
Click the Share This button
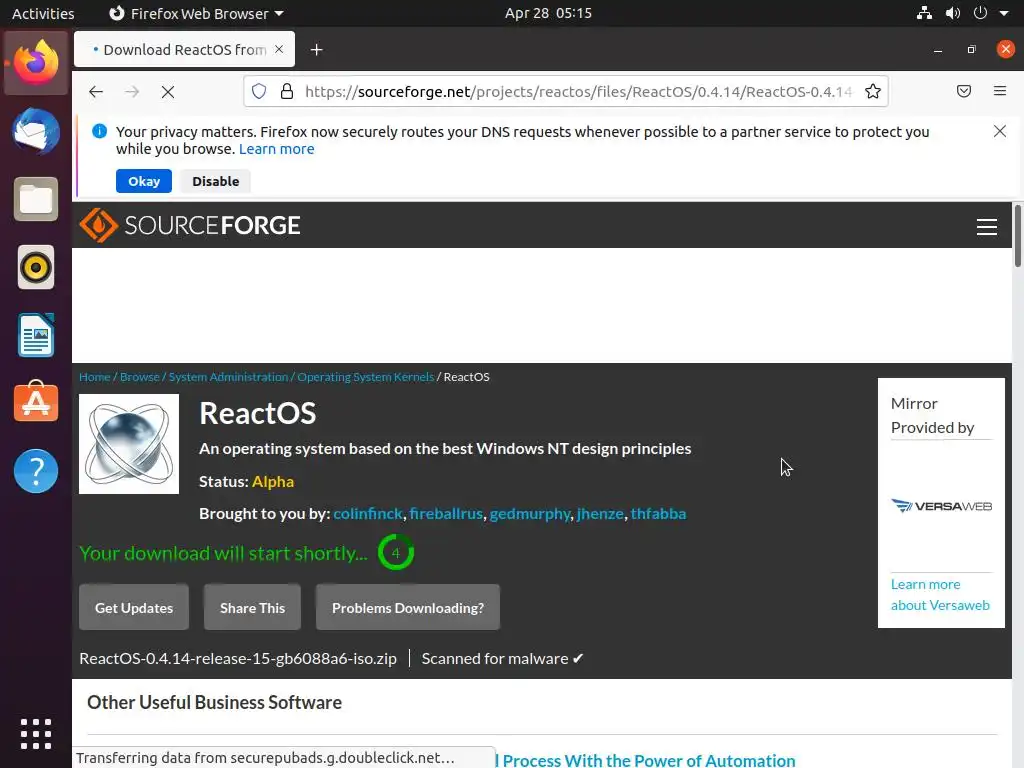point(252,607)
